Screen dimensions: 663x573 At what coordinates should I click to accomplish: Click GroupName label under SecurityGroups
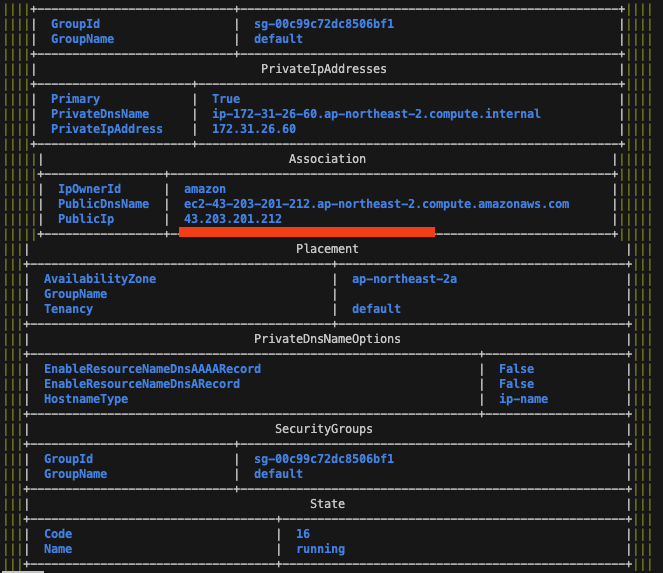(x=75, y=474)
